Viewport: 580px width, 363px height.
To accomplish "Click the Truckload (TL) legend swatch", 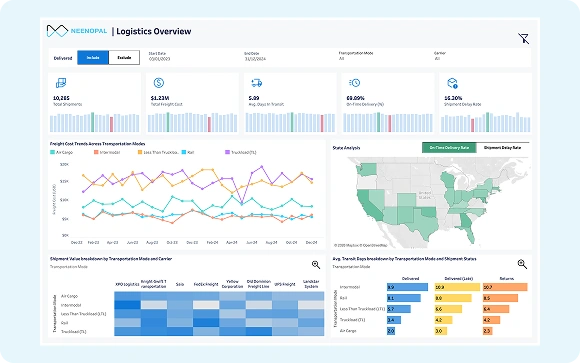I will [227, 152].
